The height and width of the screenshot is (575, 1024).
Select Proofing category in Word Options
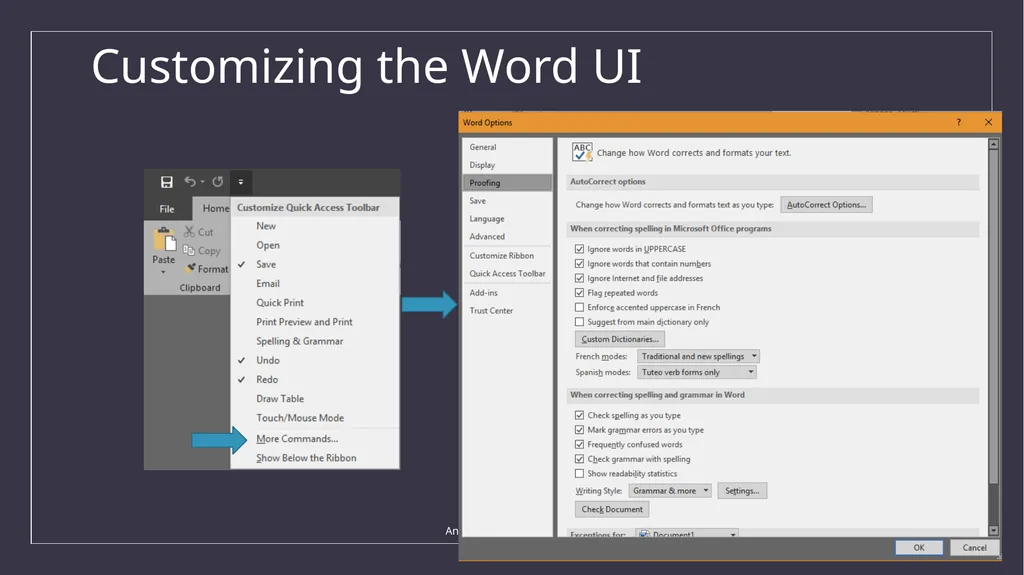click(x=507, y=183)
